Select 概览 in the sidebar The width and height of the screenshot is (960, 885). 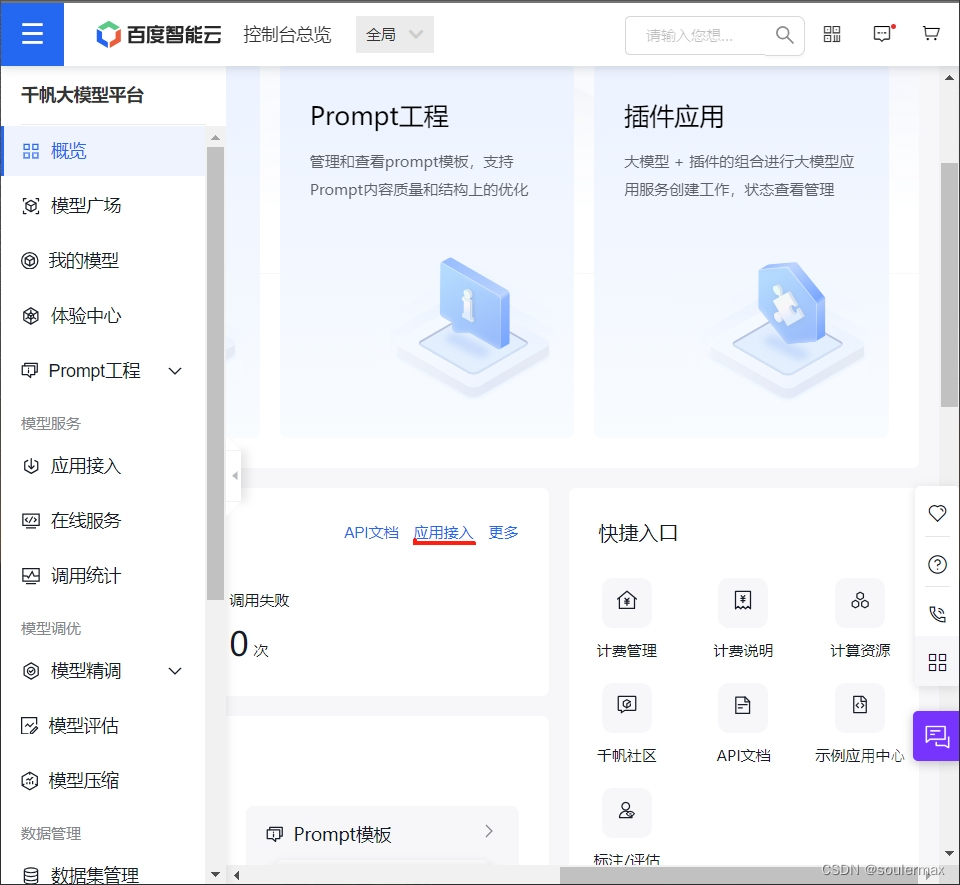click(x=103, y=151)
